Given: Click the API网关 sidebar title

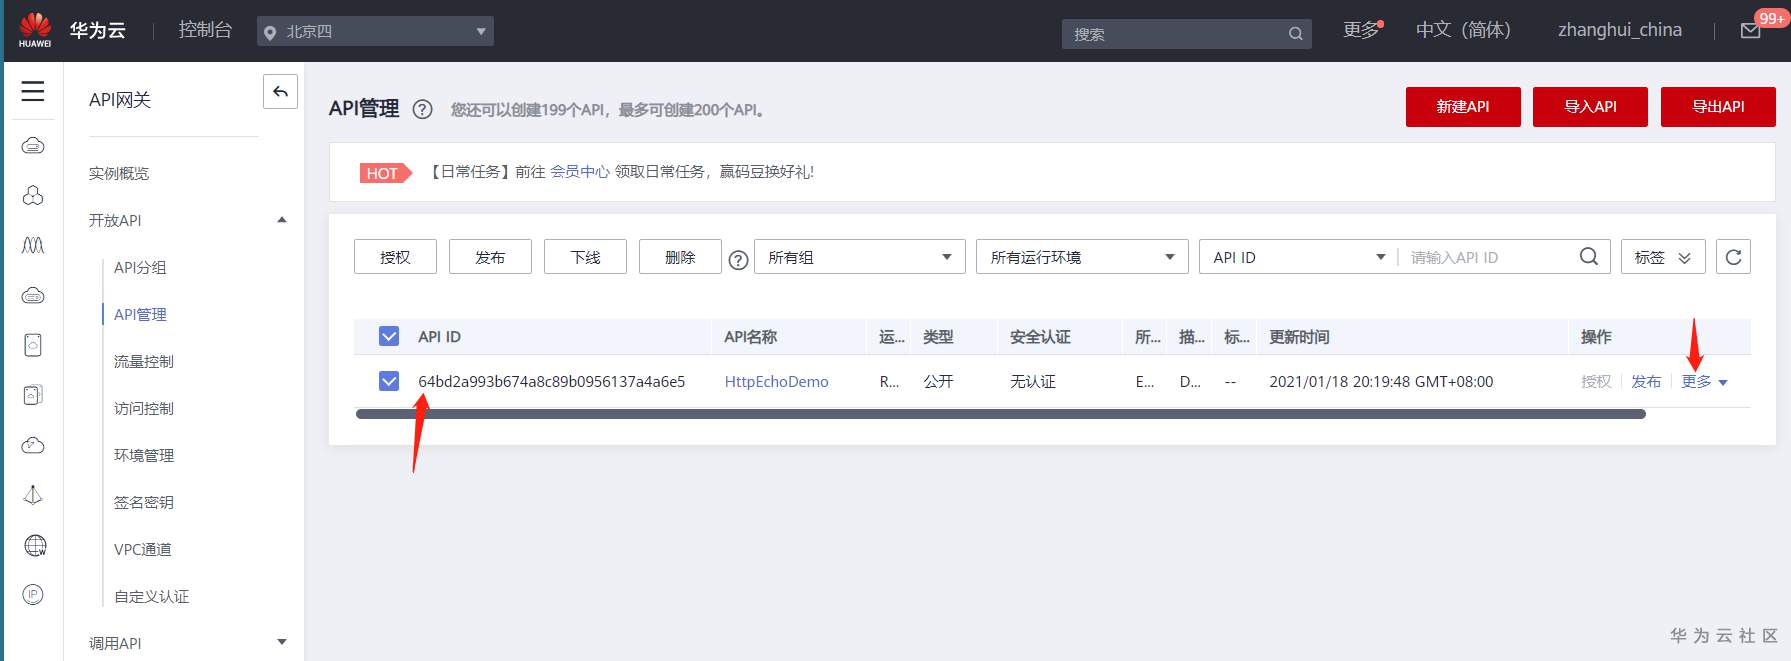Looking at the screenshot, I should tap(120, 100).
